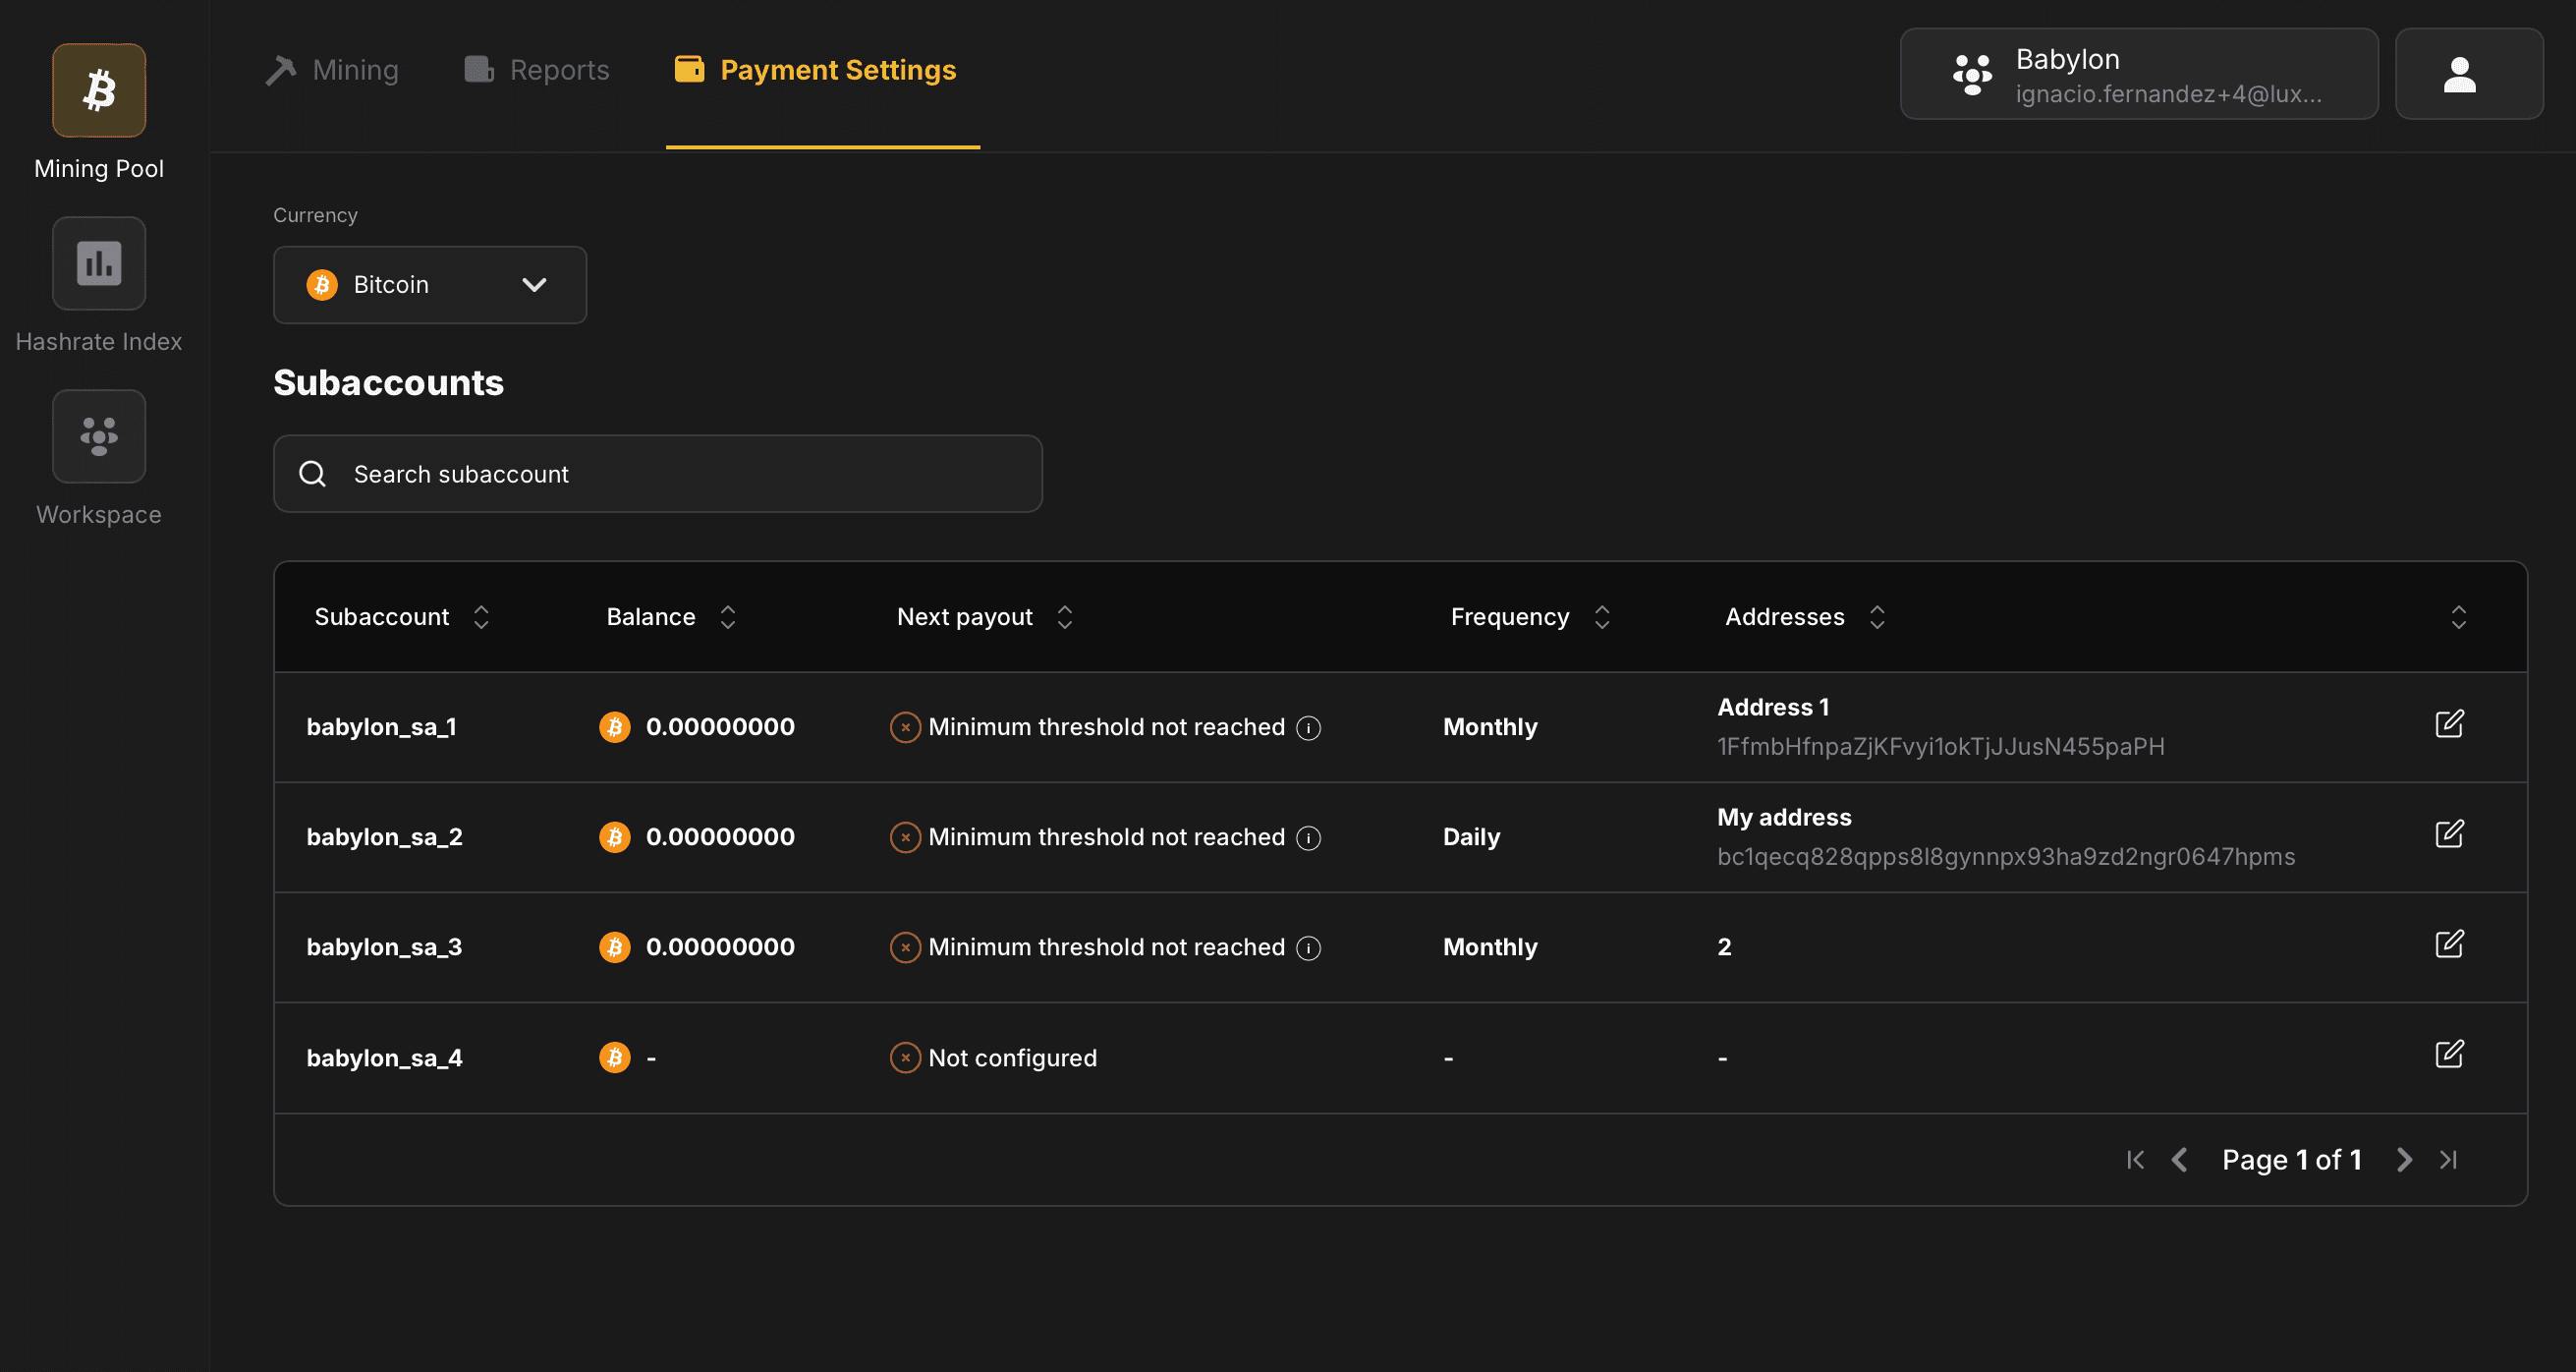Click the Bitcoin icon in babylon_sa_4 row

point(615,1058)
